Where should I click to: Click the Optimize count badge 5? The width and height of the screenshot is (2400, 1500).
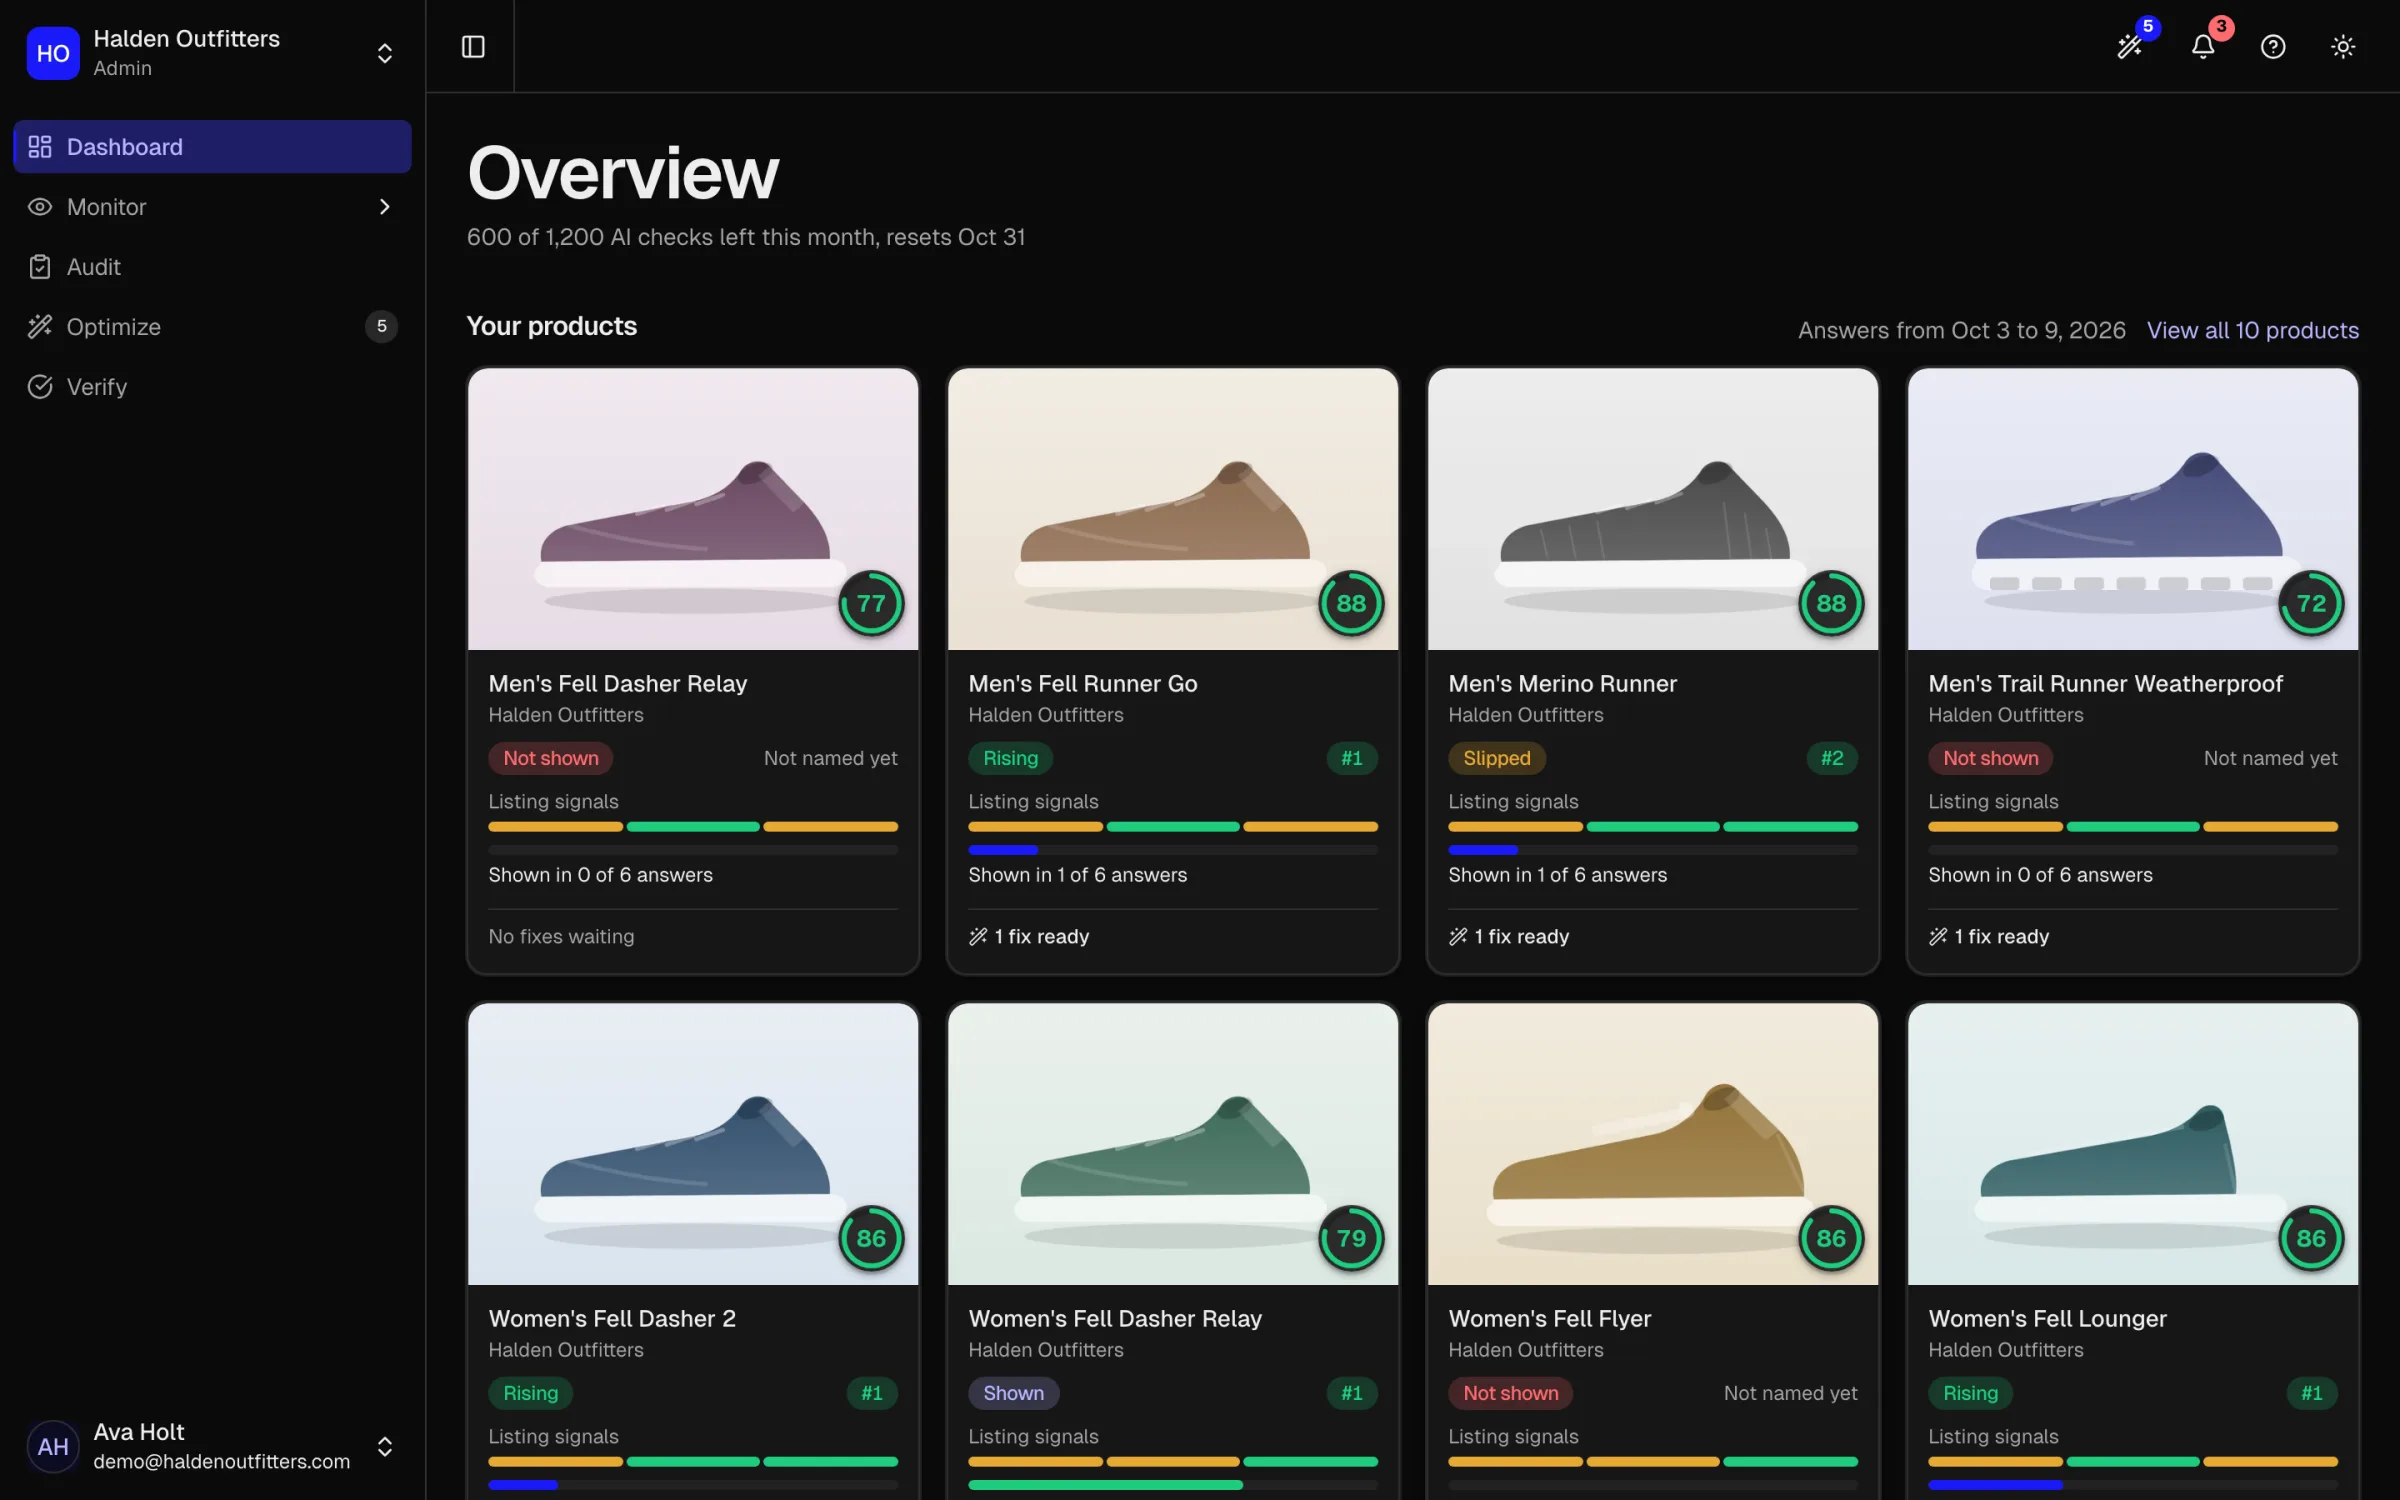pos(381,326)
